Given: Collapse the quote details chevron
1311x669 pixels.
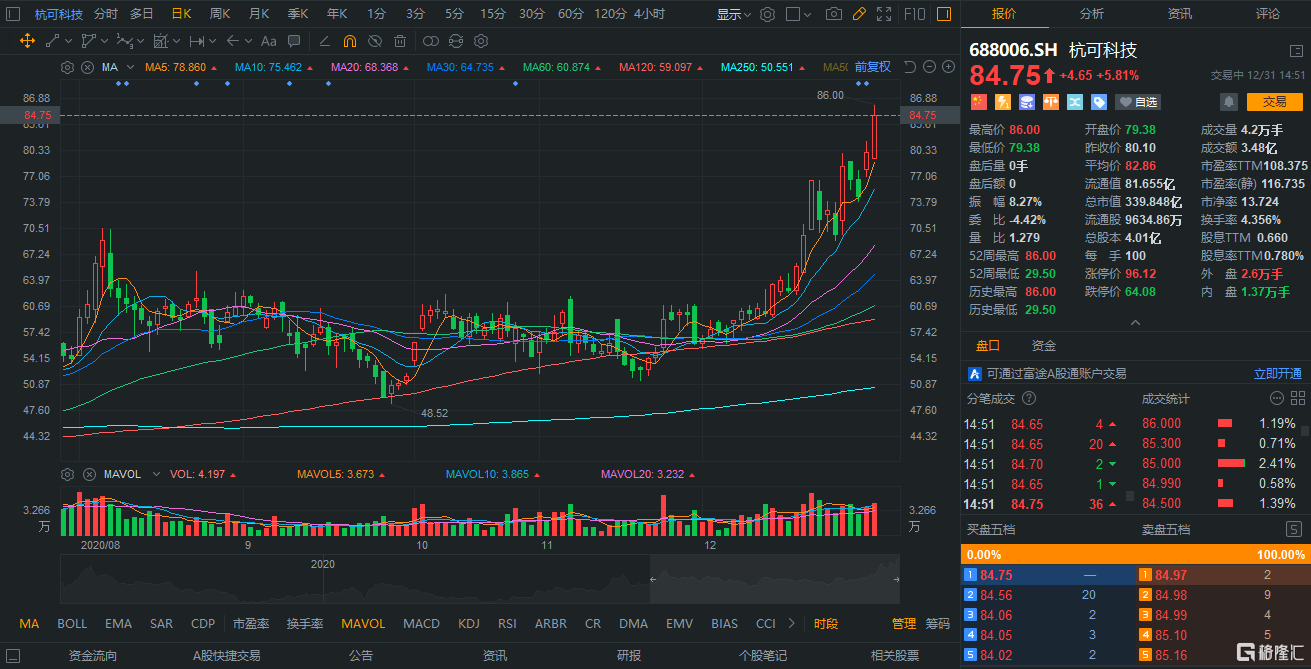Looking at the screenshot, I should pyautogui.click(x=1135, y=323).
